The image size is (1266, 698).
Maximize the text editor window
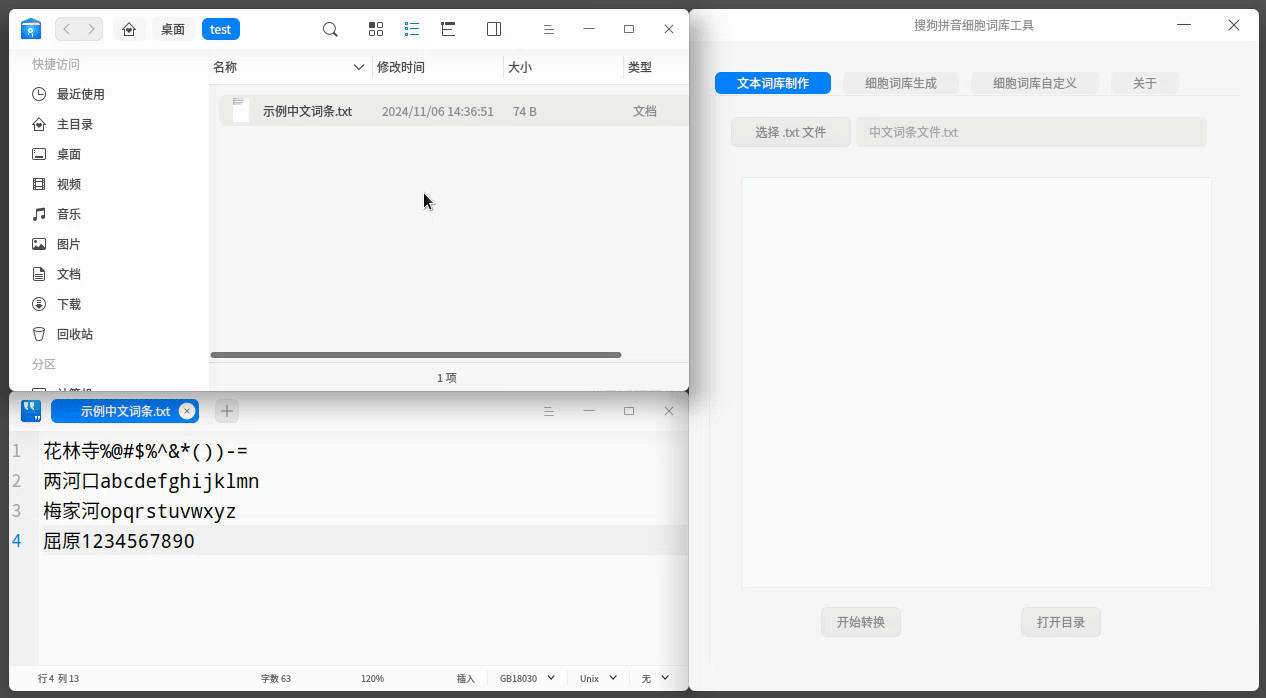(x=629, y=411)
